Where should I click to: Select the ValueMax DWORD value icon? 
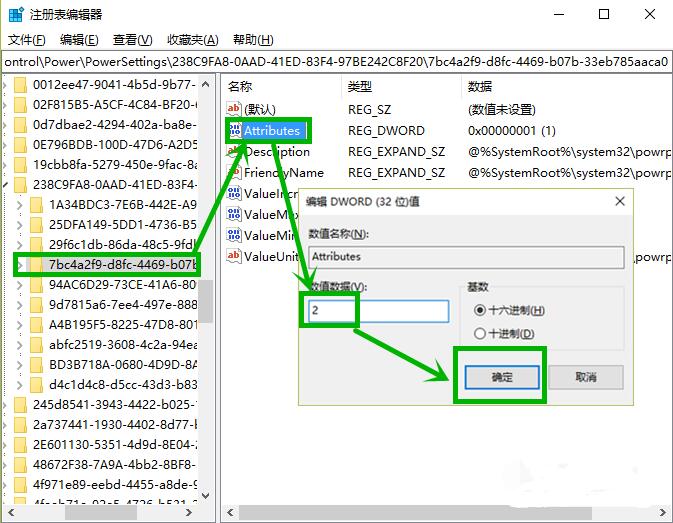[234, 214]
